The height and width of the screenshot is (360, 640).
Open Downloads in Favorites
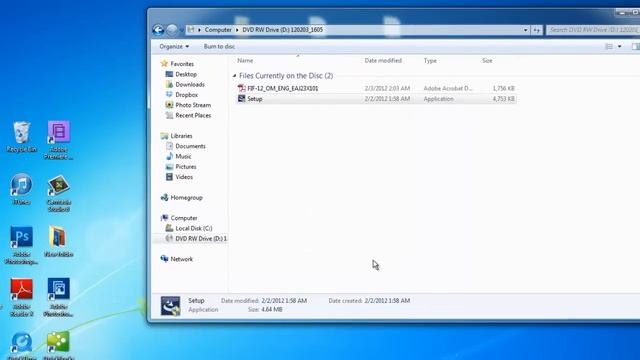[190, 84]
